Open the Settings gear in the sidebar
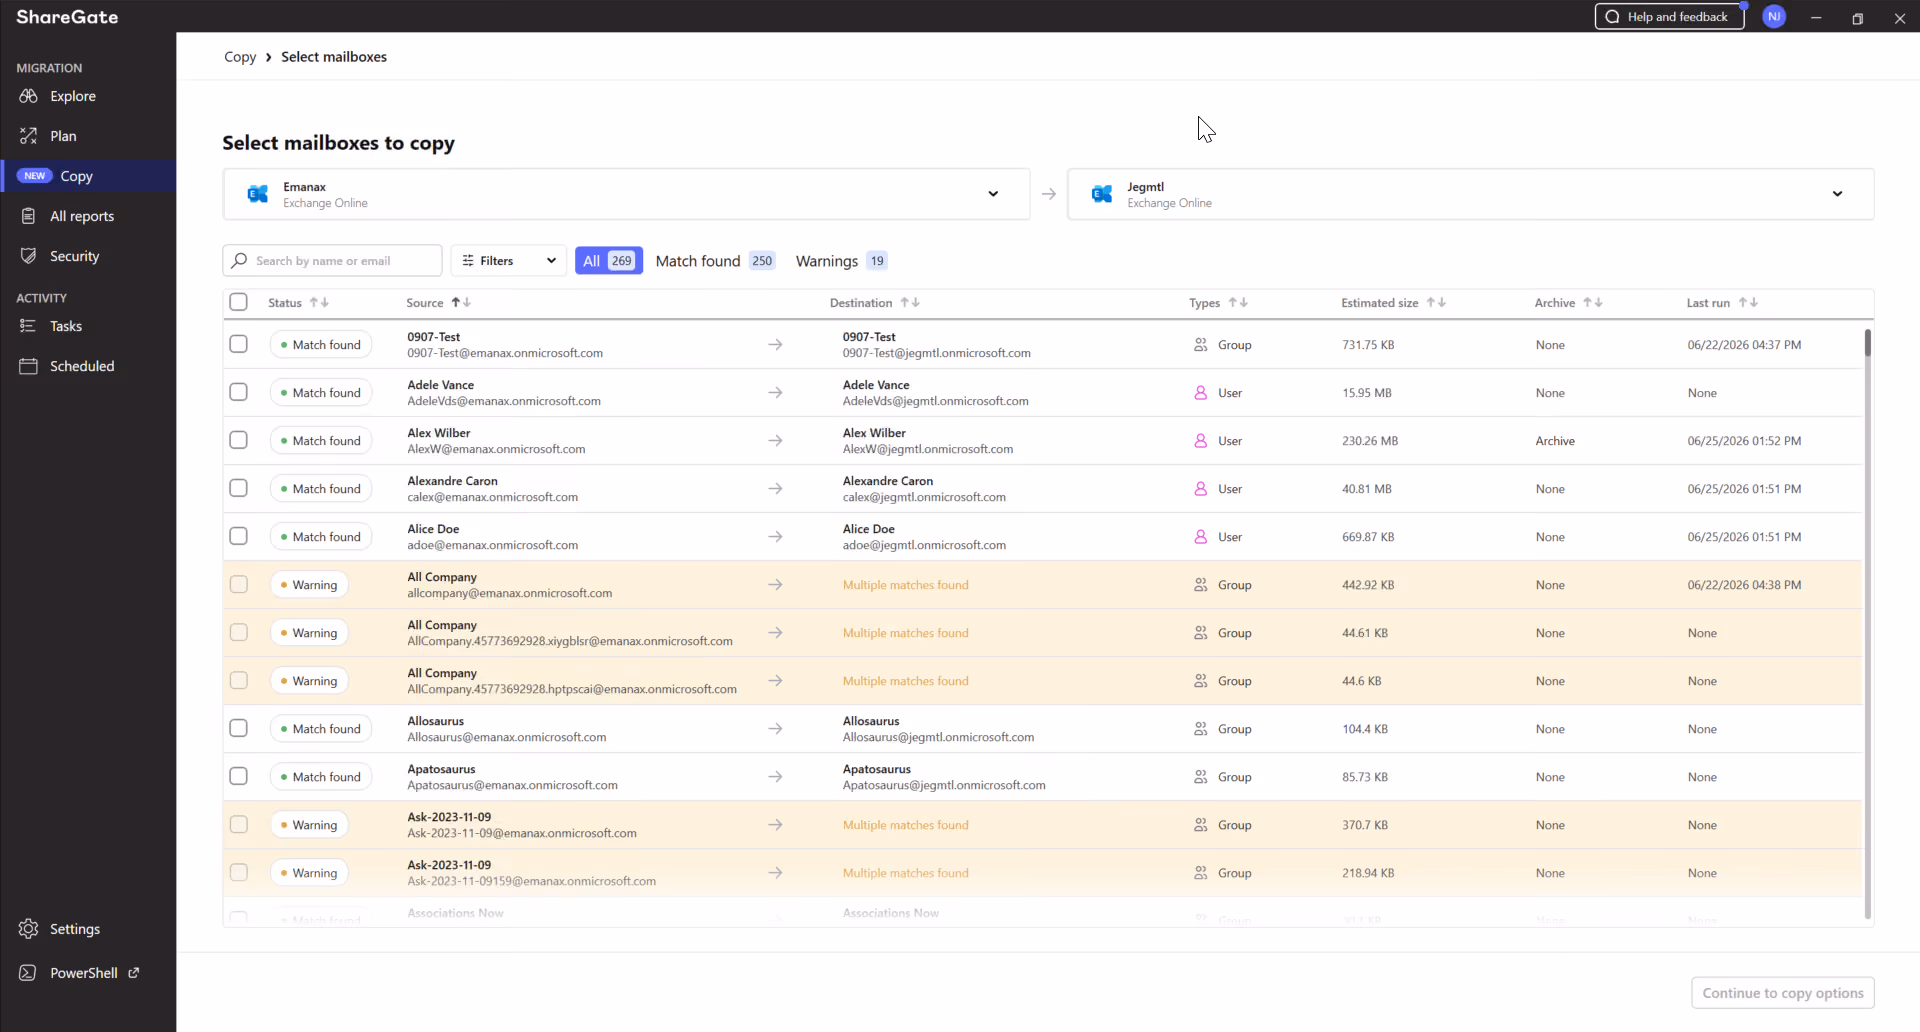The image size is (1920, 1032). point(28,929)
